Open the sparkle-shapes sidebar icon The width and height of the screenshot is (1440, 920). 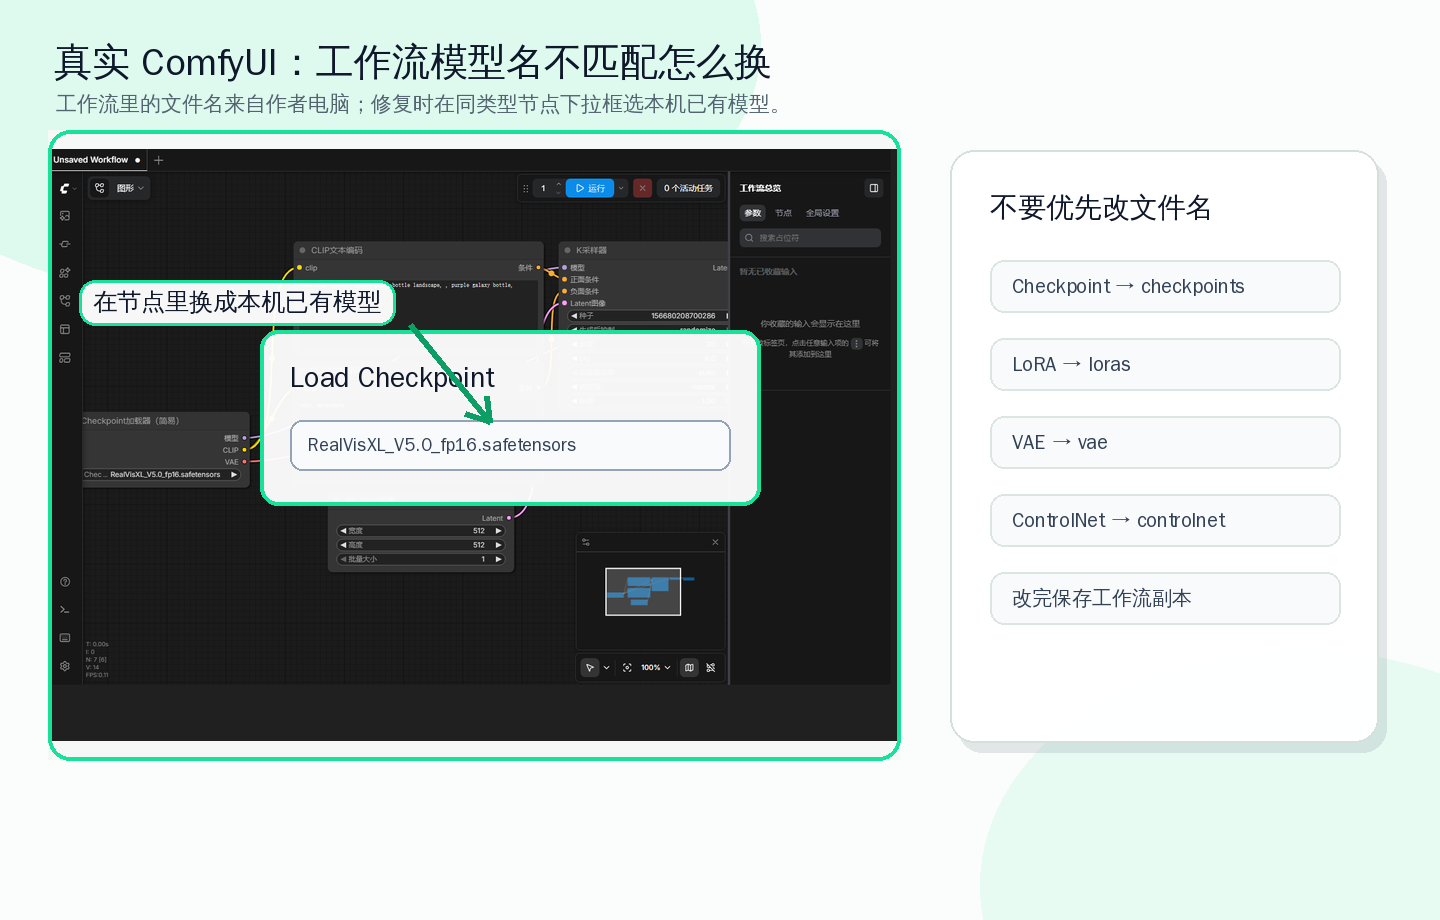[x=65, y=273]
